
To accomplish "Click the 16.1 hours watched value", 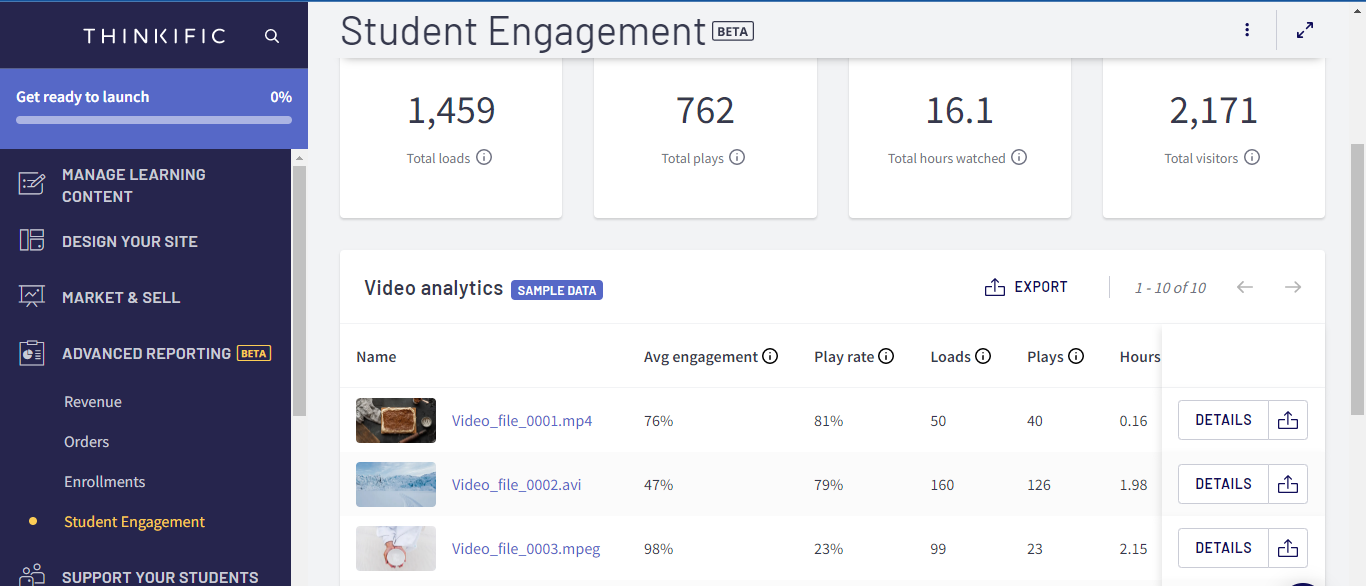I will coord(959,110).
